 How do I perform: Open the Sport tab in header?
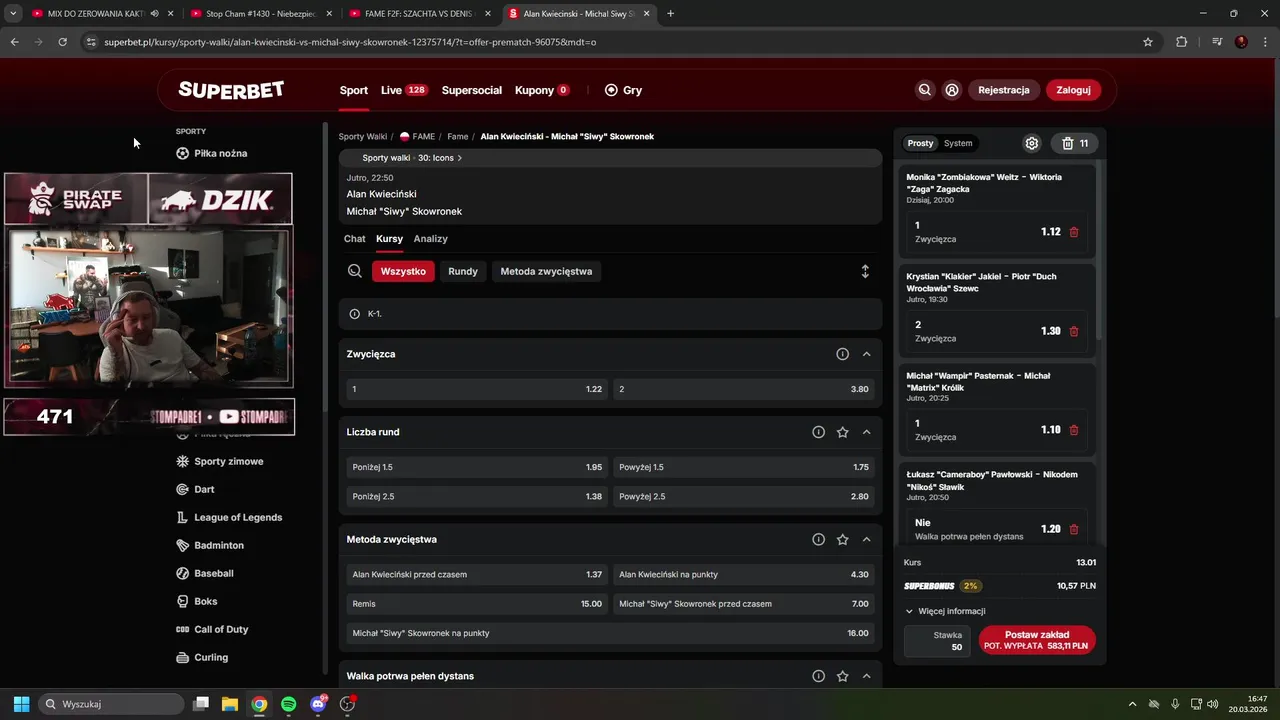[x=354, y=90]
